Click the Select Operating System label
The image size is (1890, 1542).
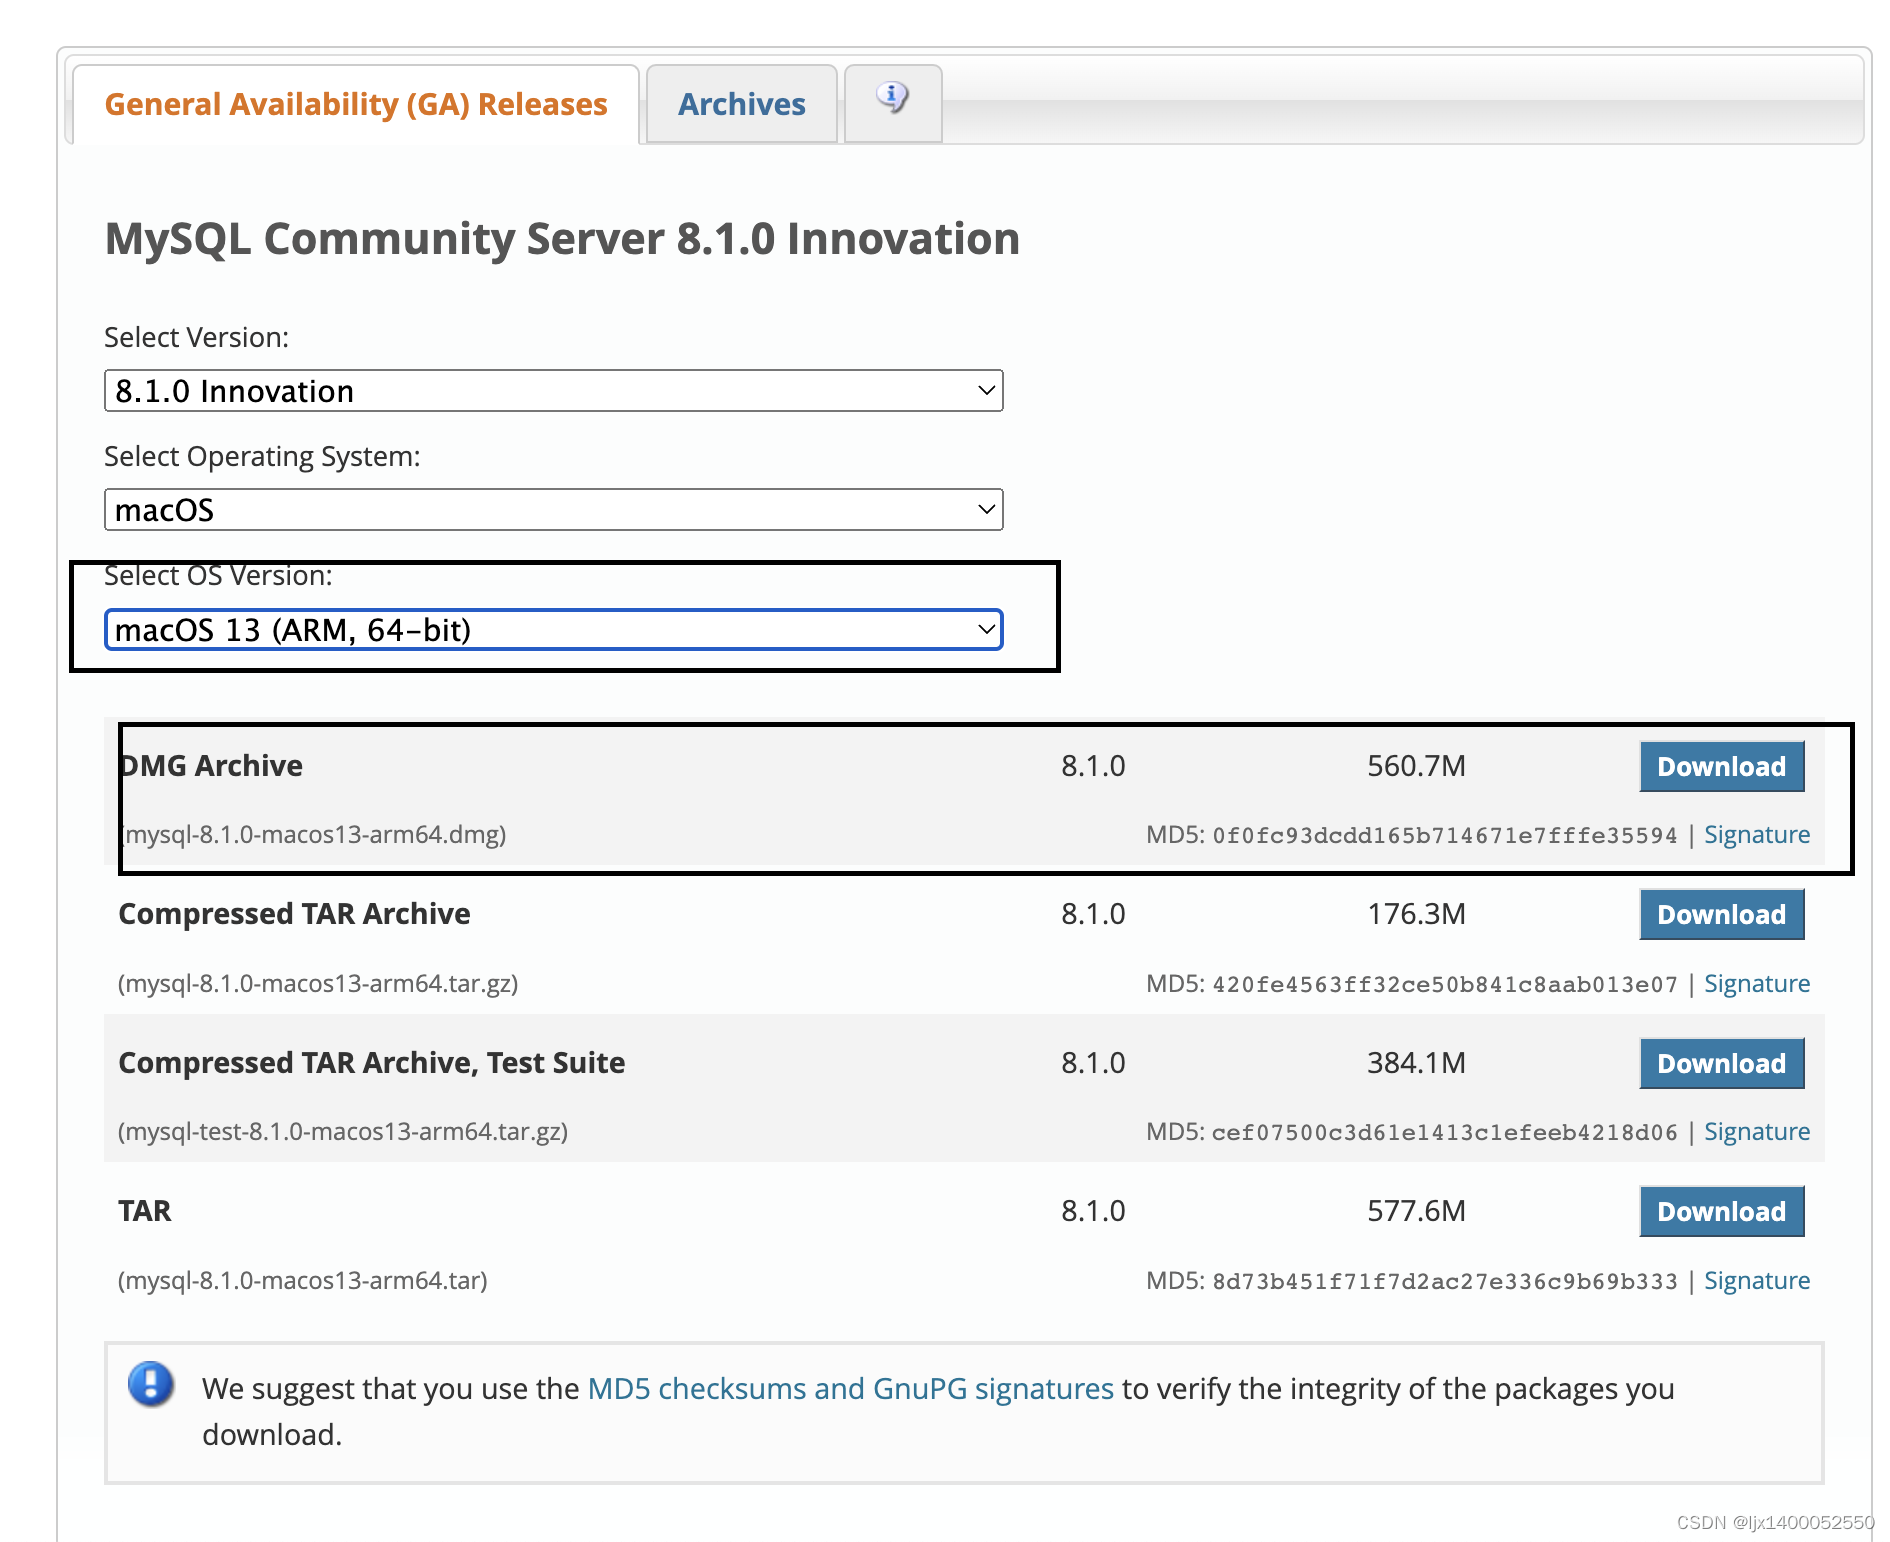pyautogui.click(x=263, y=457)
